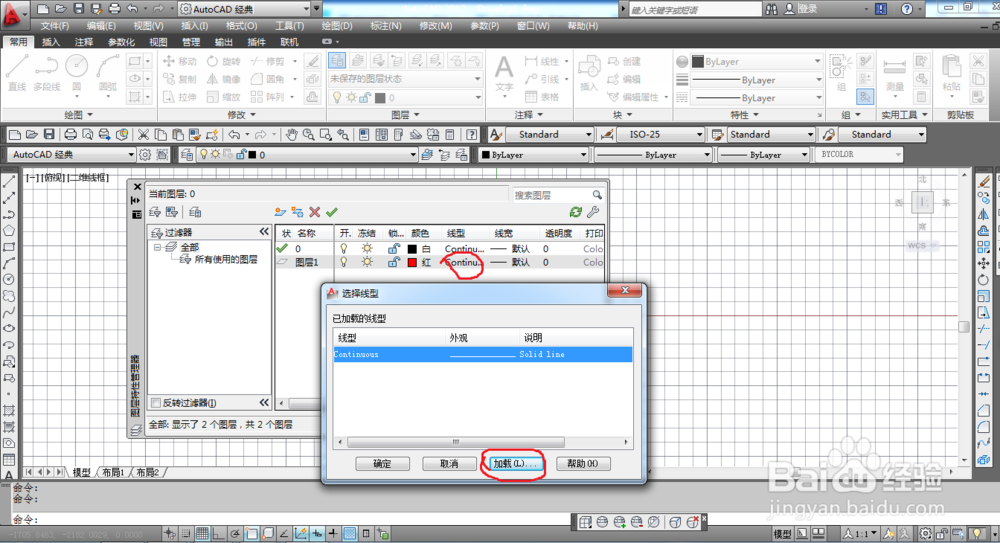Expand the 修改 panel dropdown
The width and height of the screenshot is (1000, 543).
[x=242, y=115]
